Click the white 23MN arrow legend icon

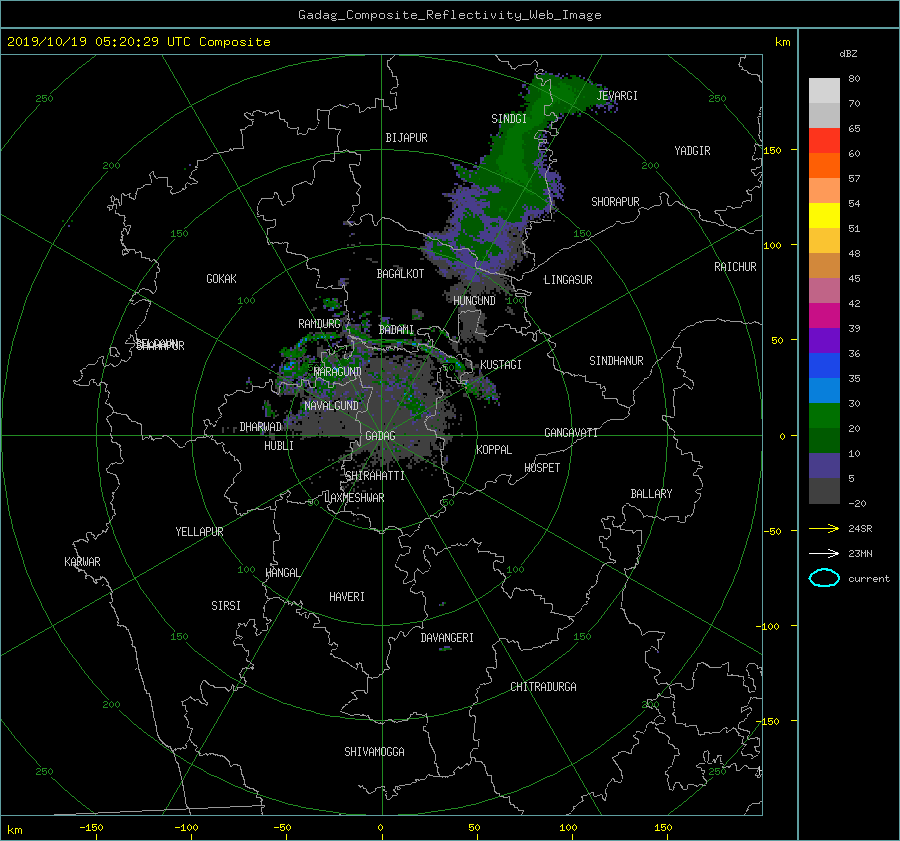824,553
